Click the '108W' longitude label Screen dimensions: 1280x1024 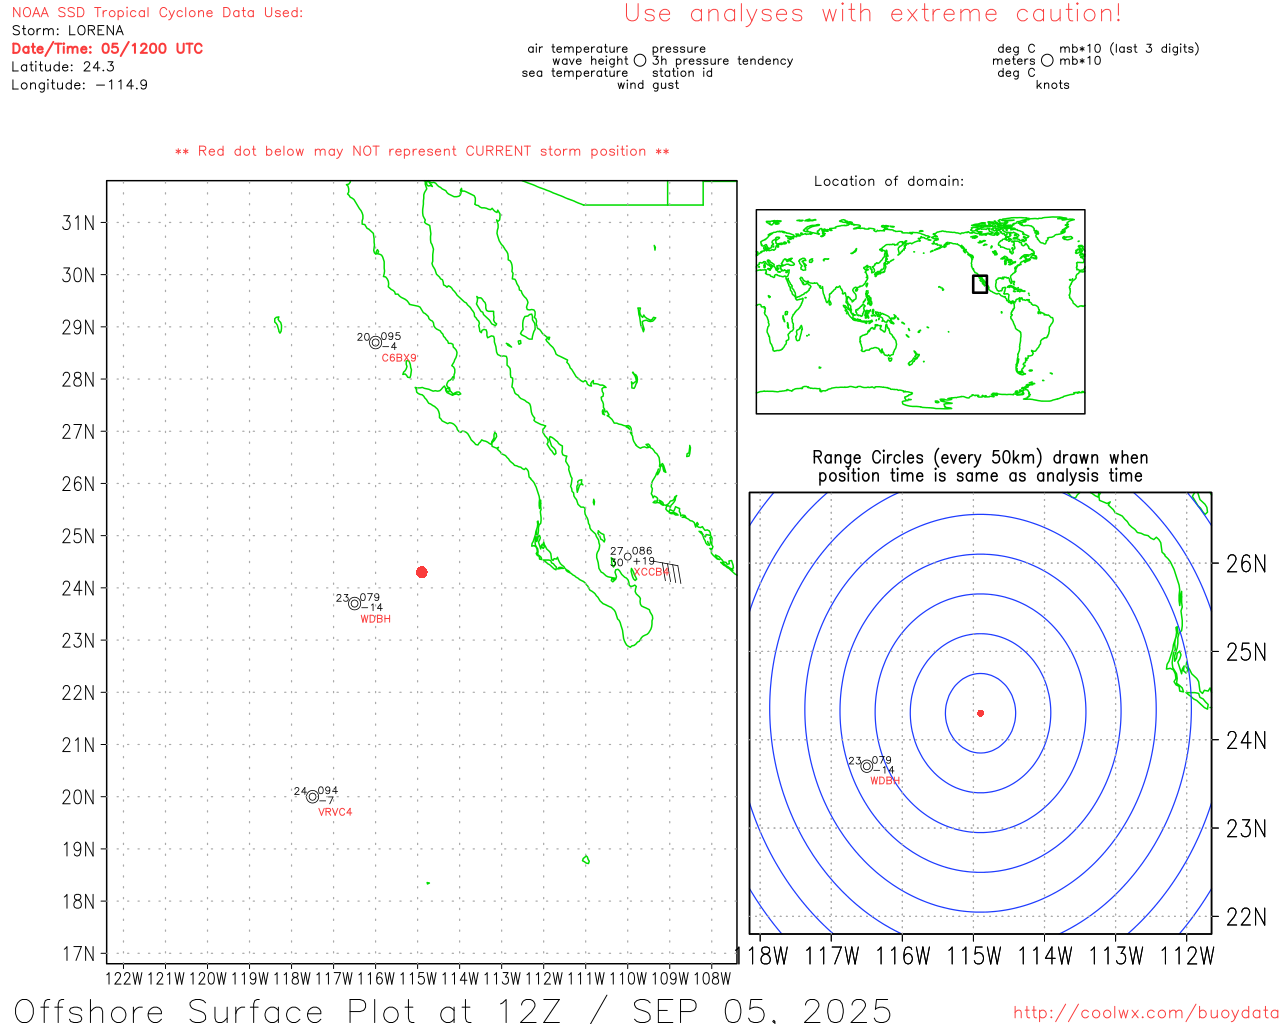[x=712, y=978]
